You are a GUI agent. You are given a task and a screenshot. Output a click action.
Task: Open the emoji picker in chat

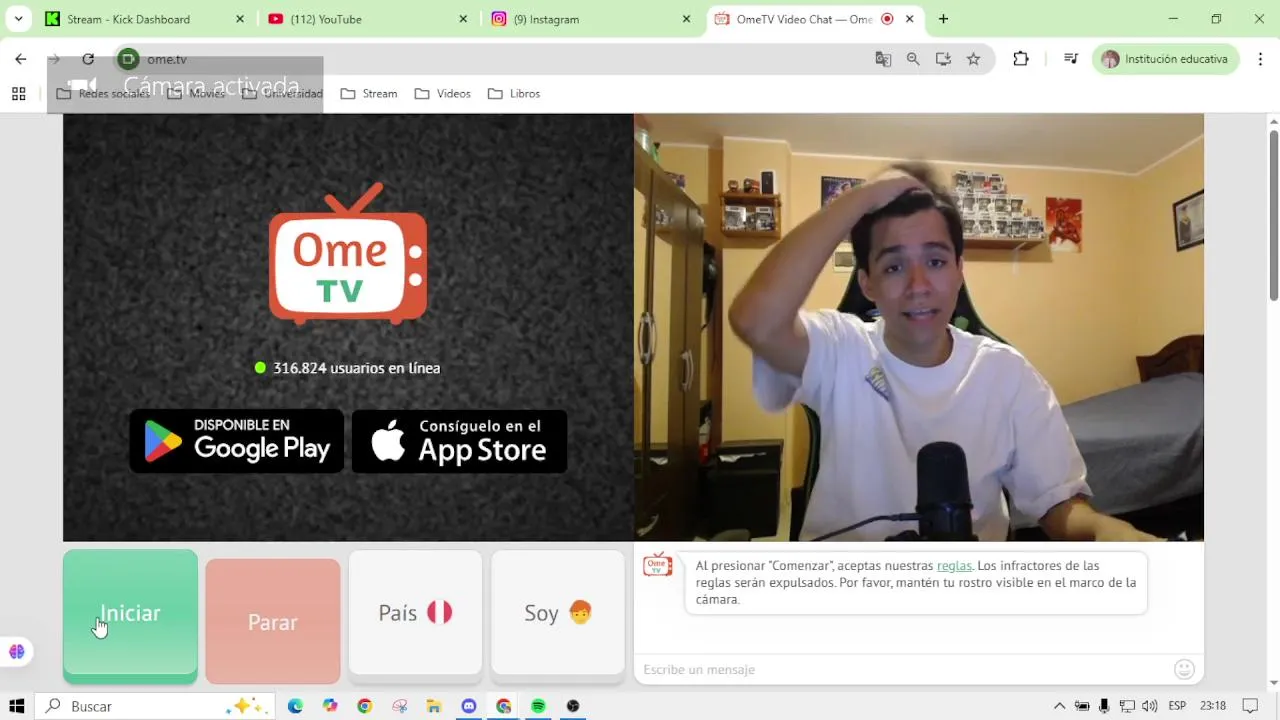(1185, 669)
